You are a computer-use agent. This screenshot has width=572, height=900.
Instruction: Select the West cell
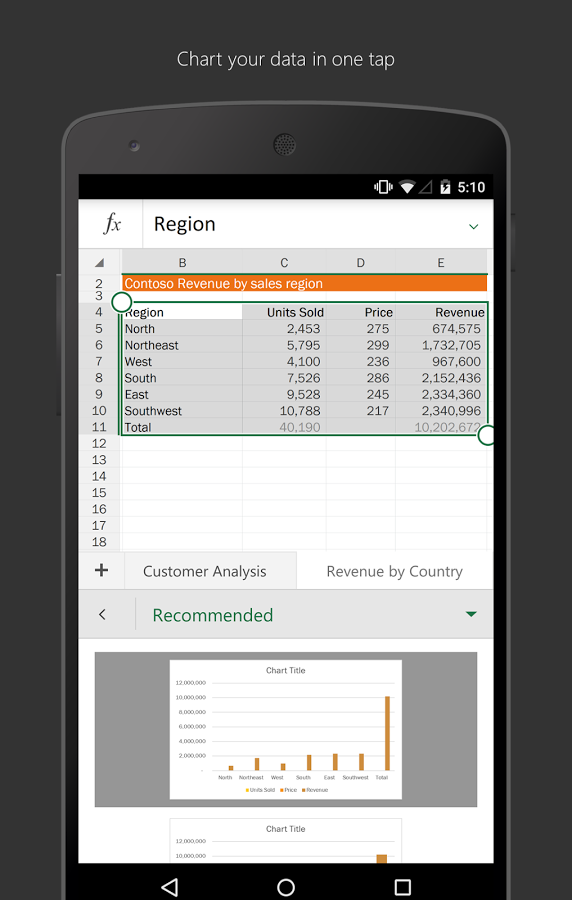(182, 362)
